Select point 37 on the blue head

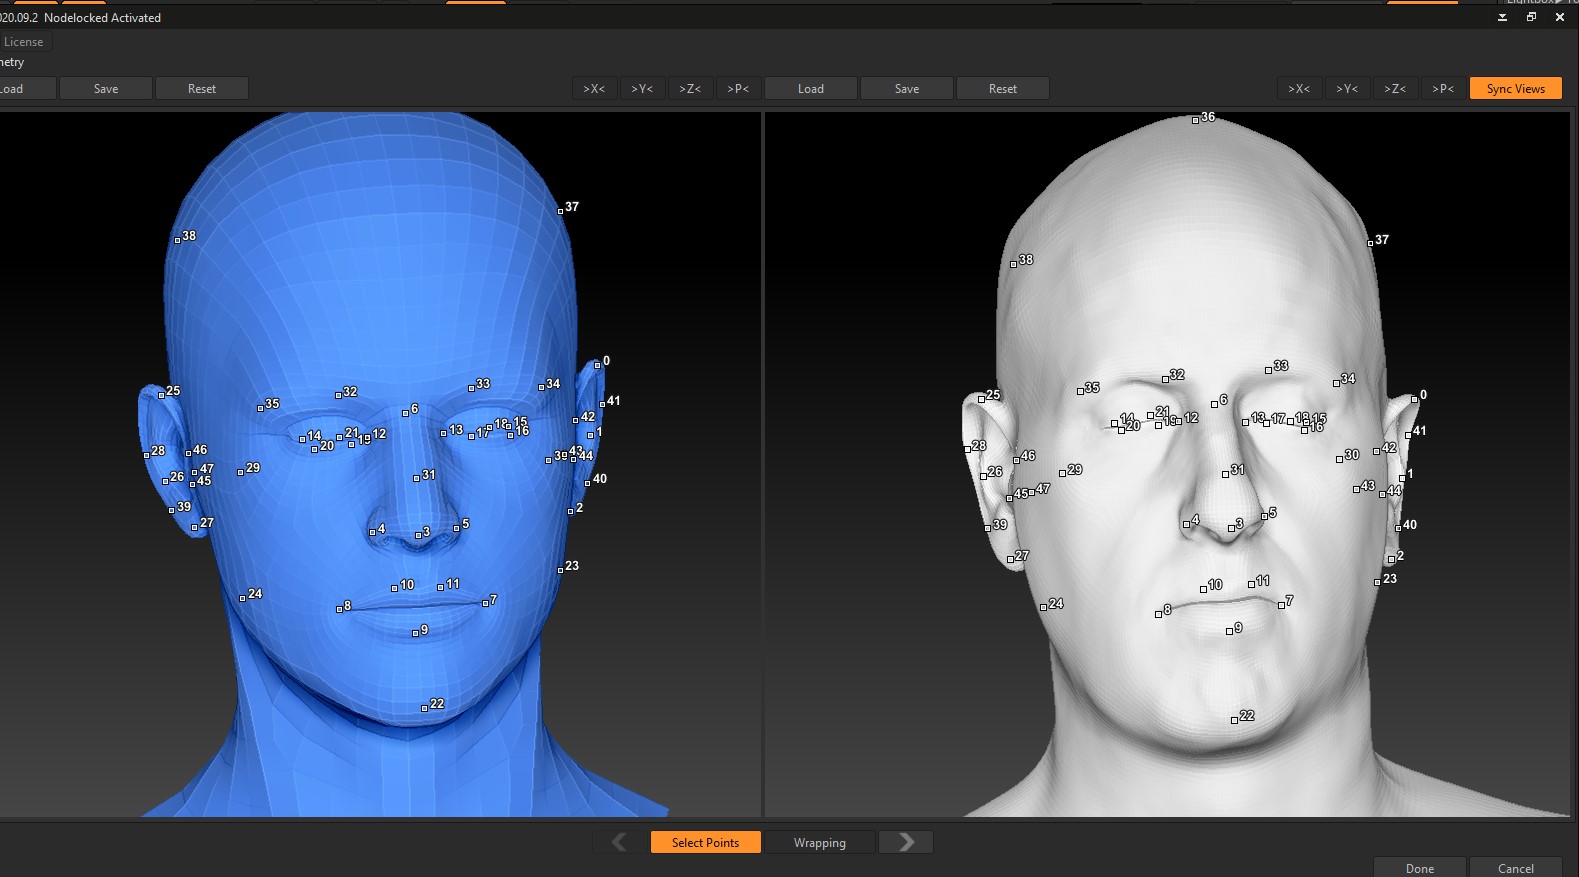click(560, 211)
